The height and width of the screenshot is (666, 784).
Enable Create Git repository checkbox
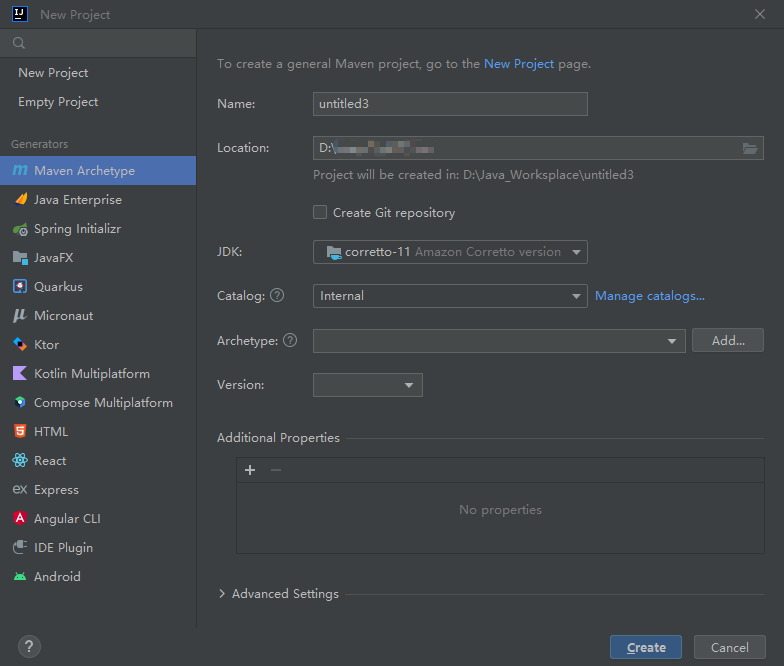(320, 212)
